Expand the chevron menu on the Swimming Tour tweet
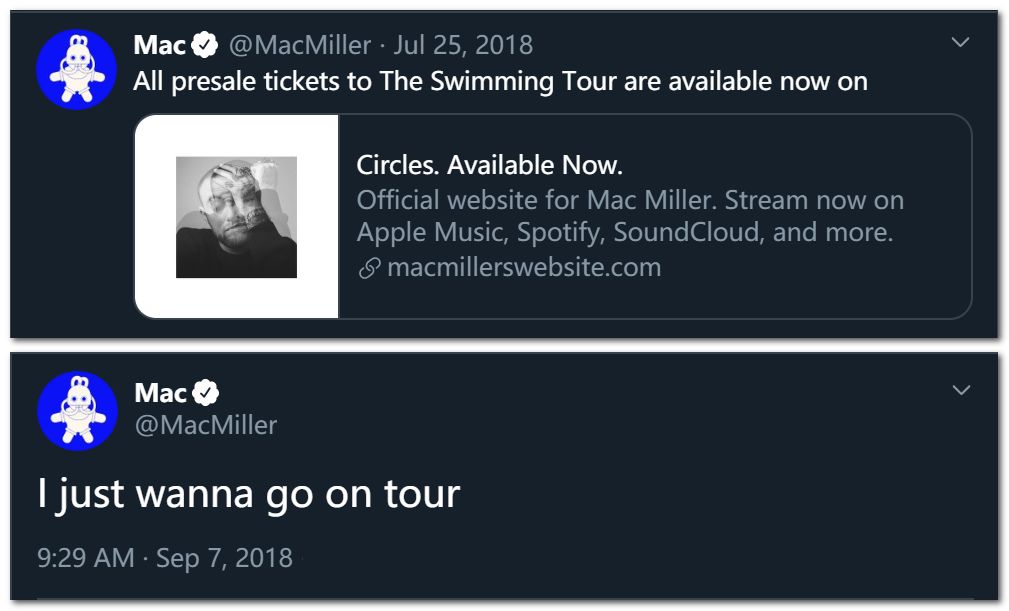1009x611 pixels. tap(960, 42)
